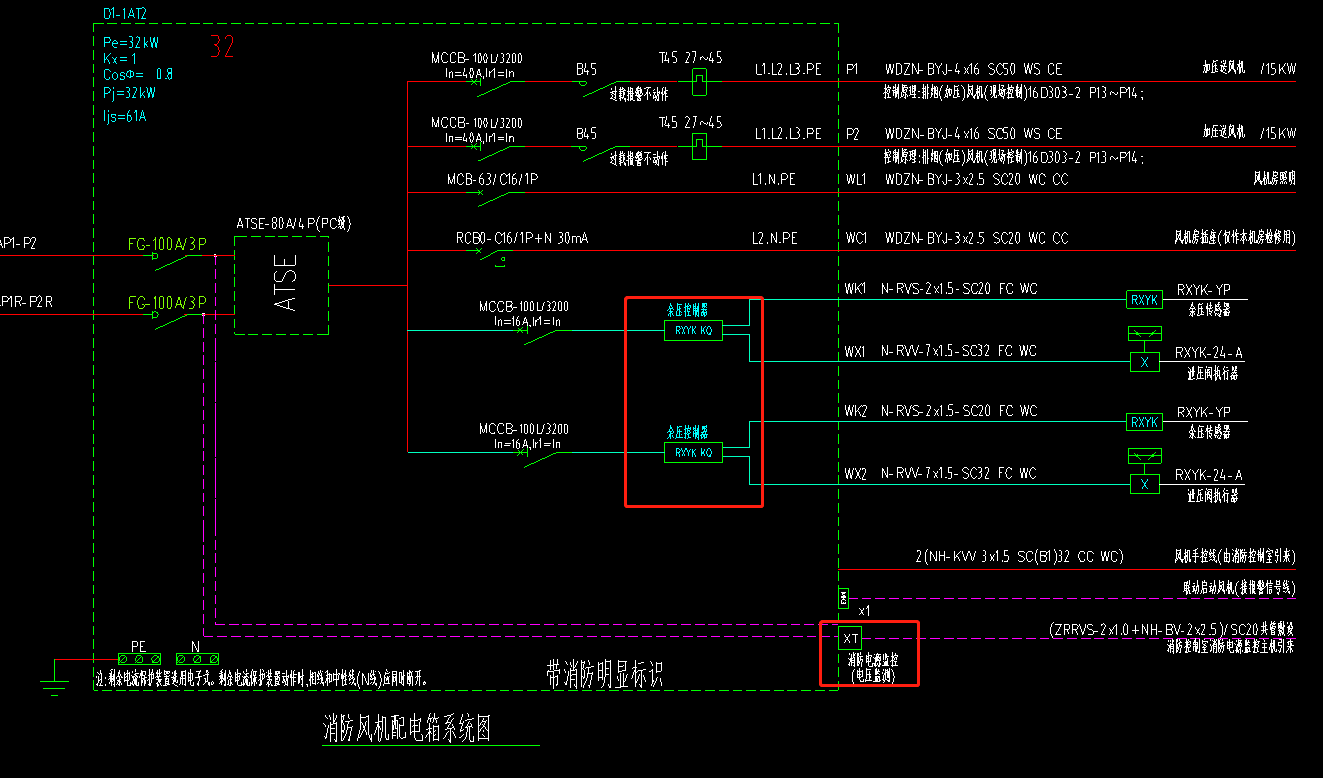1323x778 pixels.
Task: Select the 2(NH-KVV 3x1.5 SC(B1)32 CC WC) text
Action: [x=1019, y=556]
